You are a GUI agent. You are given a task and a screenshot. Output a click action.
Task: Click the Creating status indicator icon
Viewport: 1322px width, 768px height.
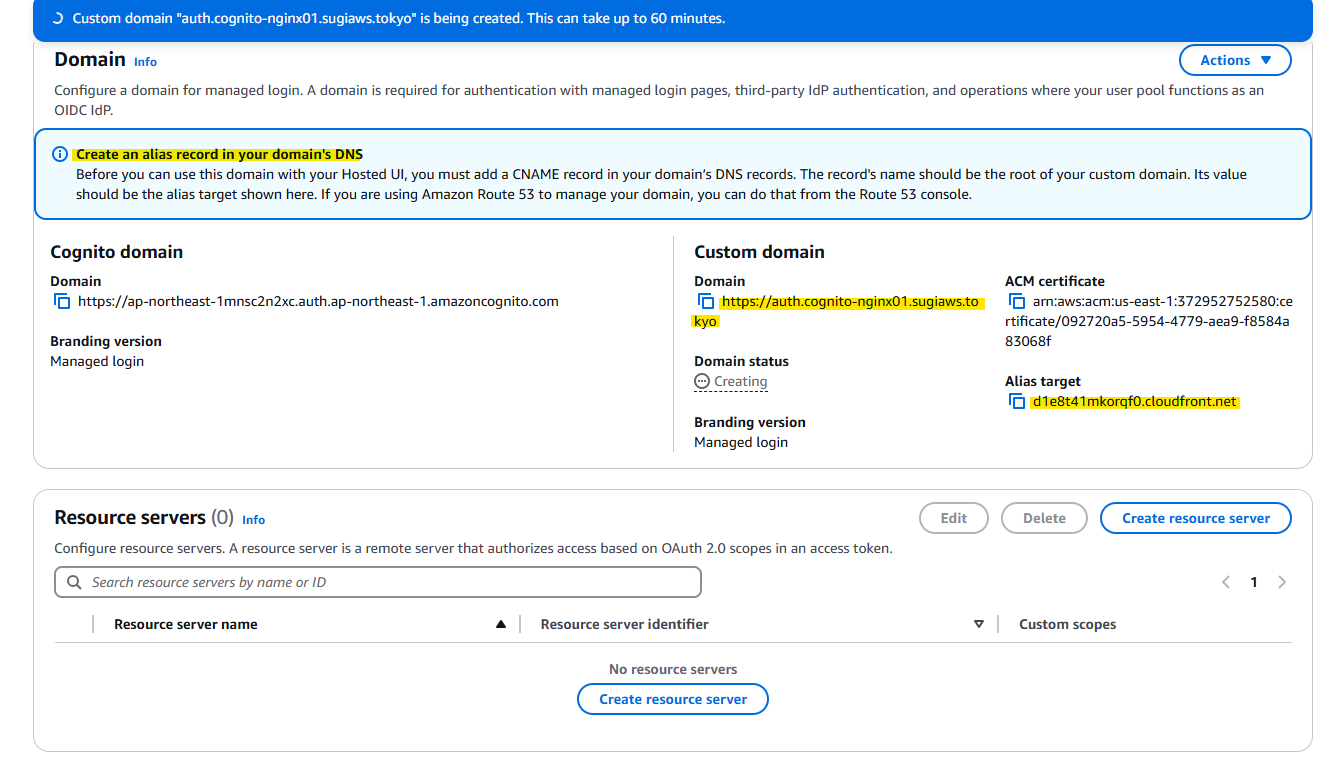click(702, 381)
